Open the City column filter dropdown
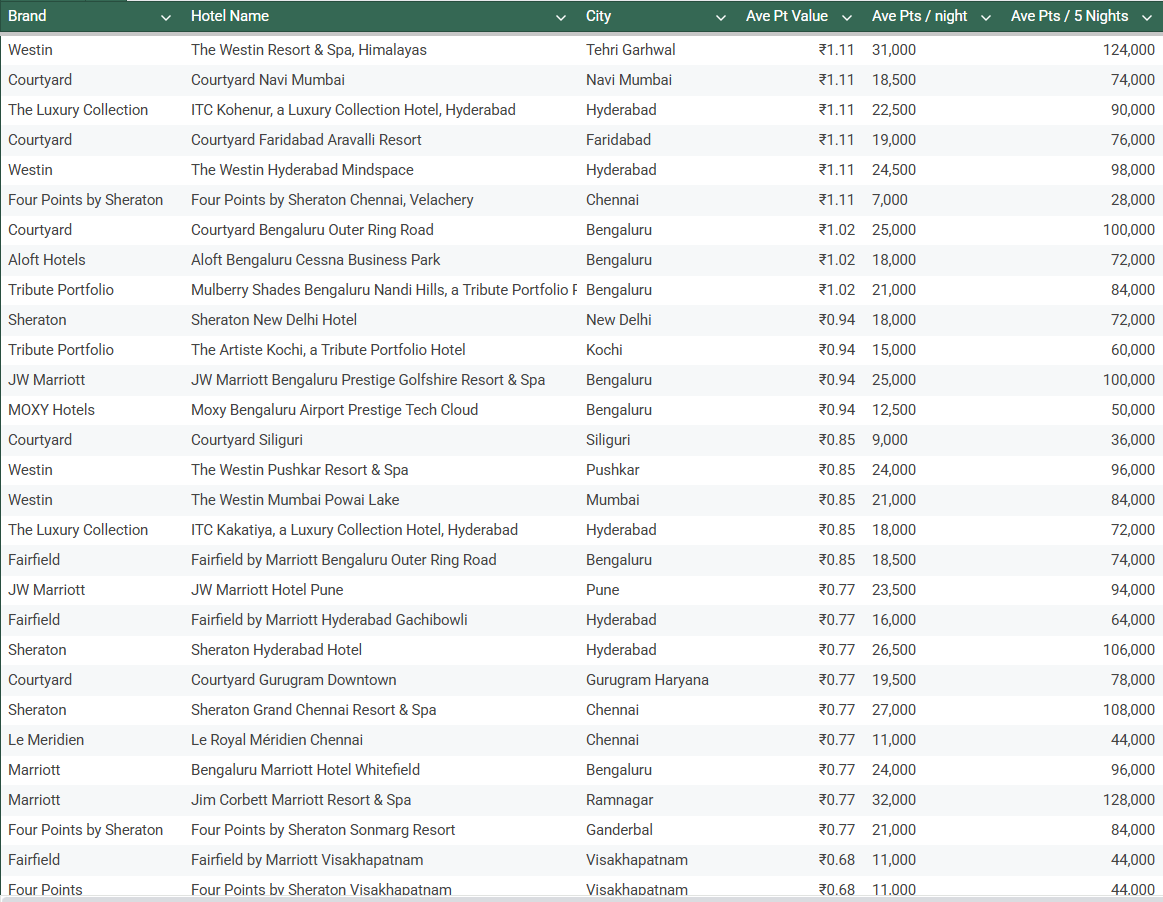The width and height of the screenshot is (1163, 902). click(x=720, y=17)
